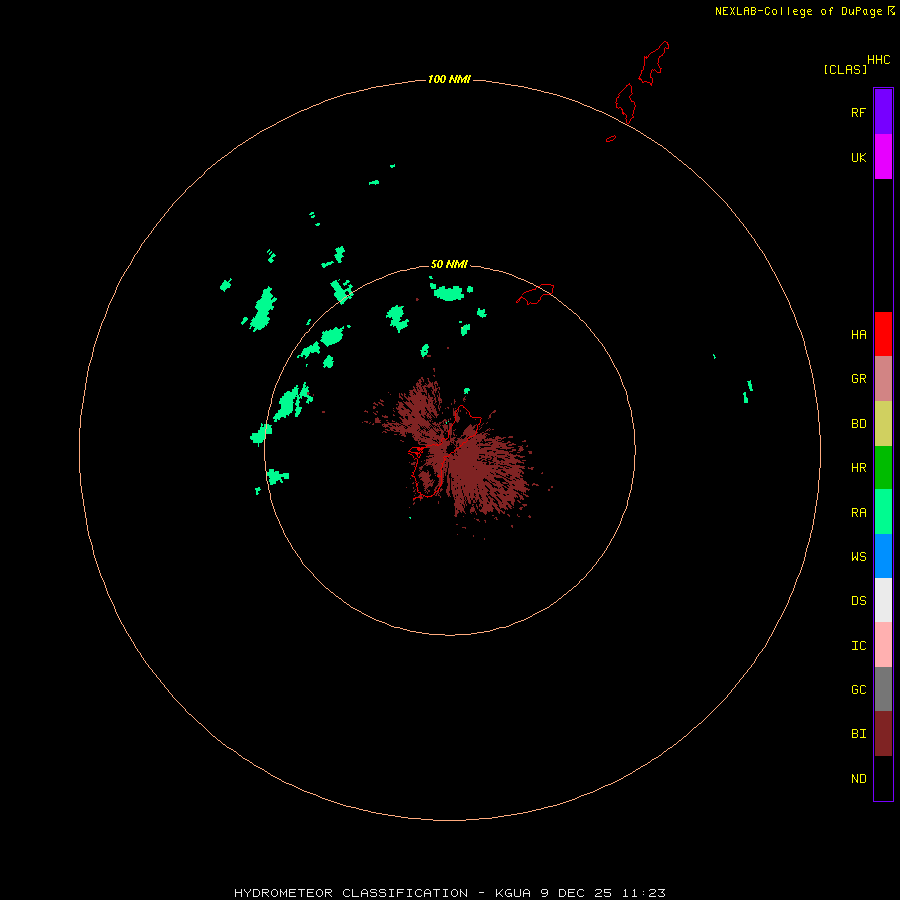The height and width of the screenshot is (900, 900).
Task: Click the blue WS legend color block
Action: [x=883, y=556]
